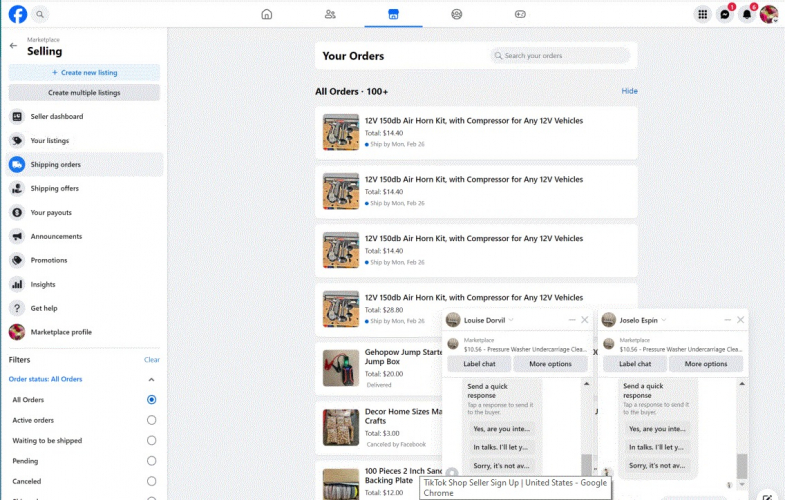Click the Announcements megaphone icon

click(x=17, y=236)
